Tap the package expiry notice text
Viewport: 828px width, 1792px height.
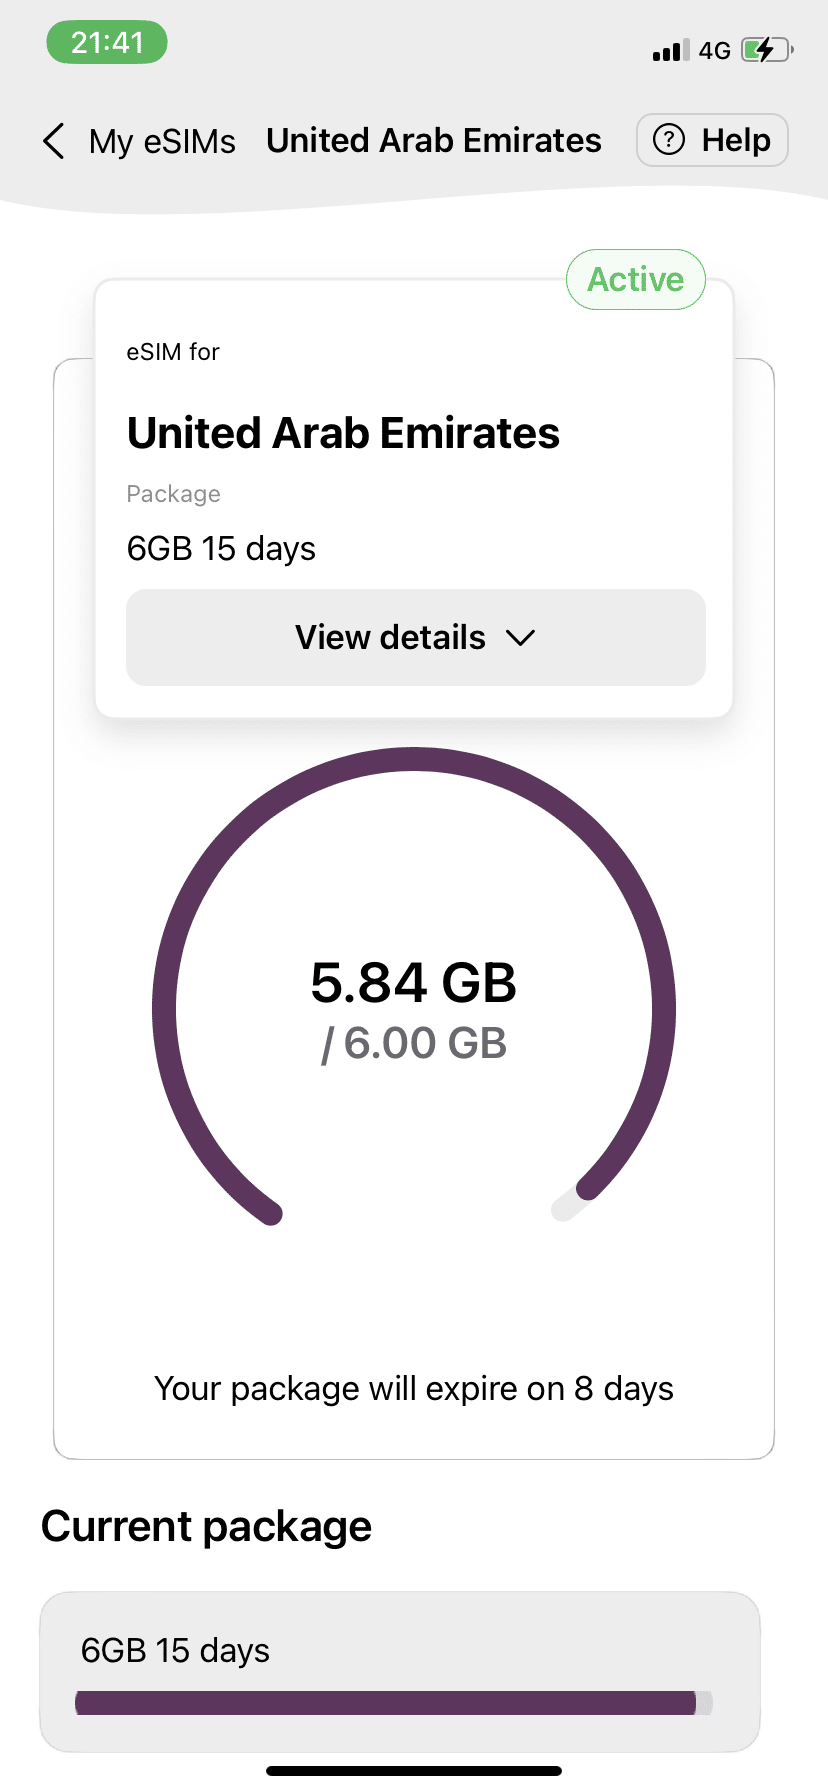(x=414, y=1389)
